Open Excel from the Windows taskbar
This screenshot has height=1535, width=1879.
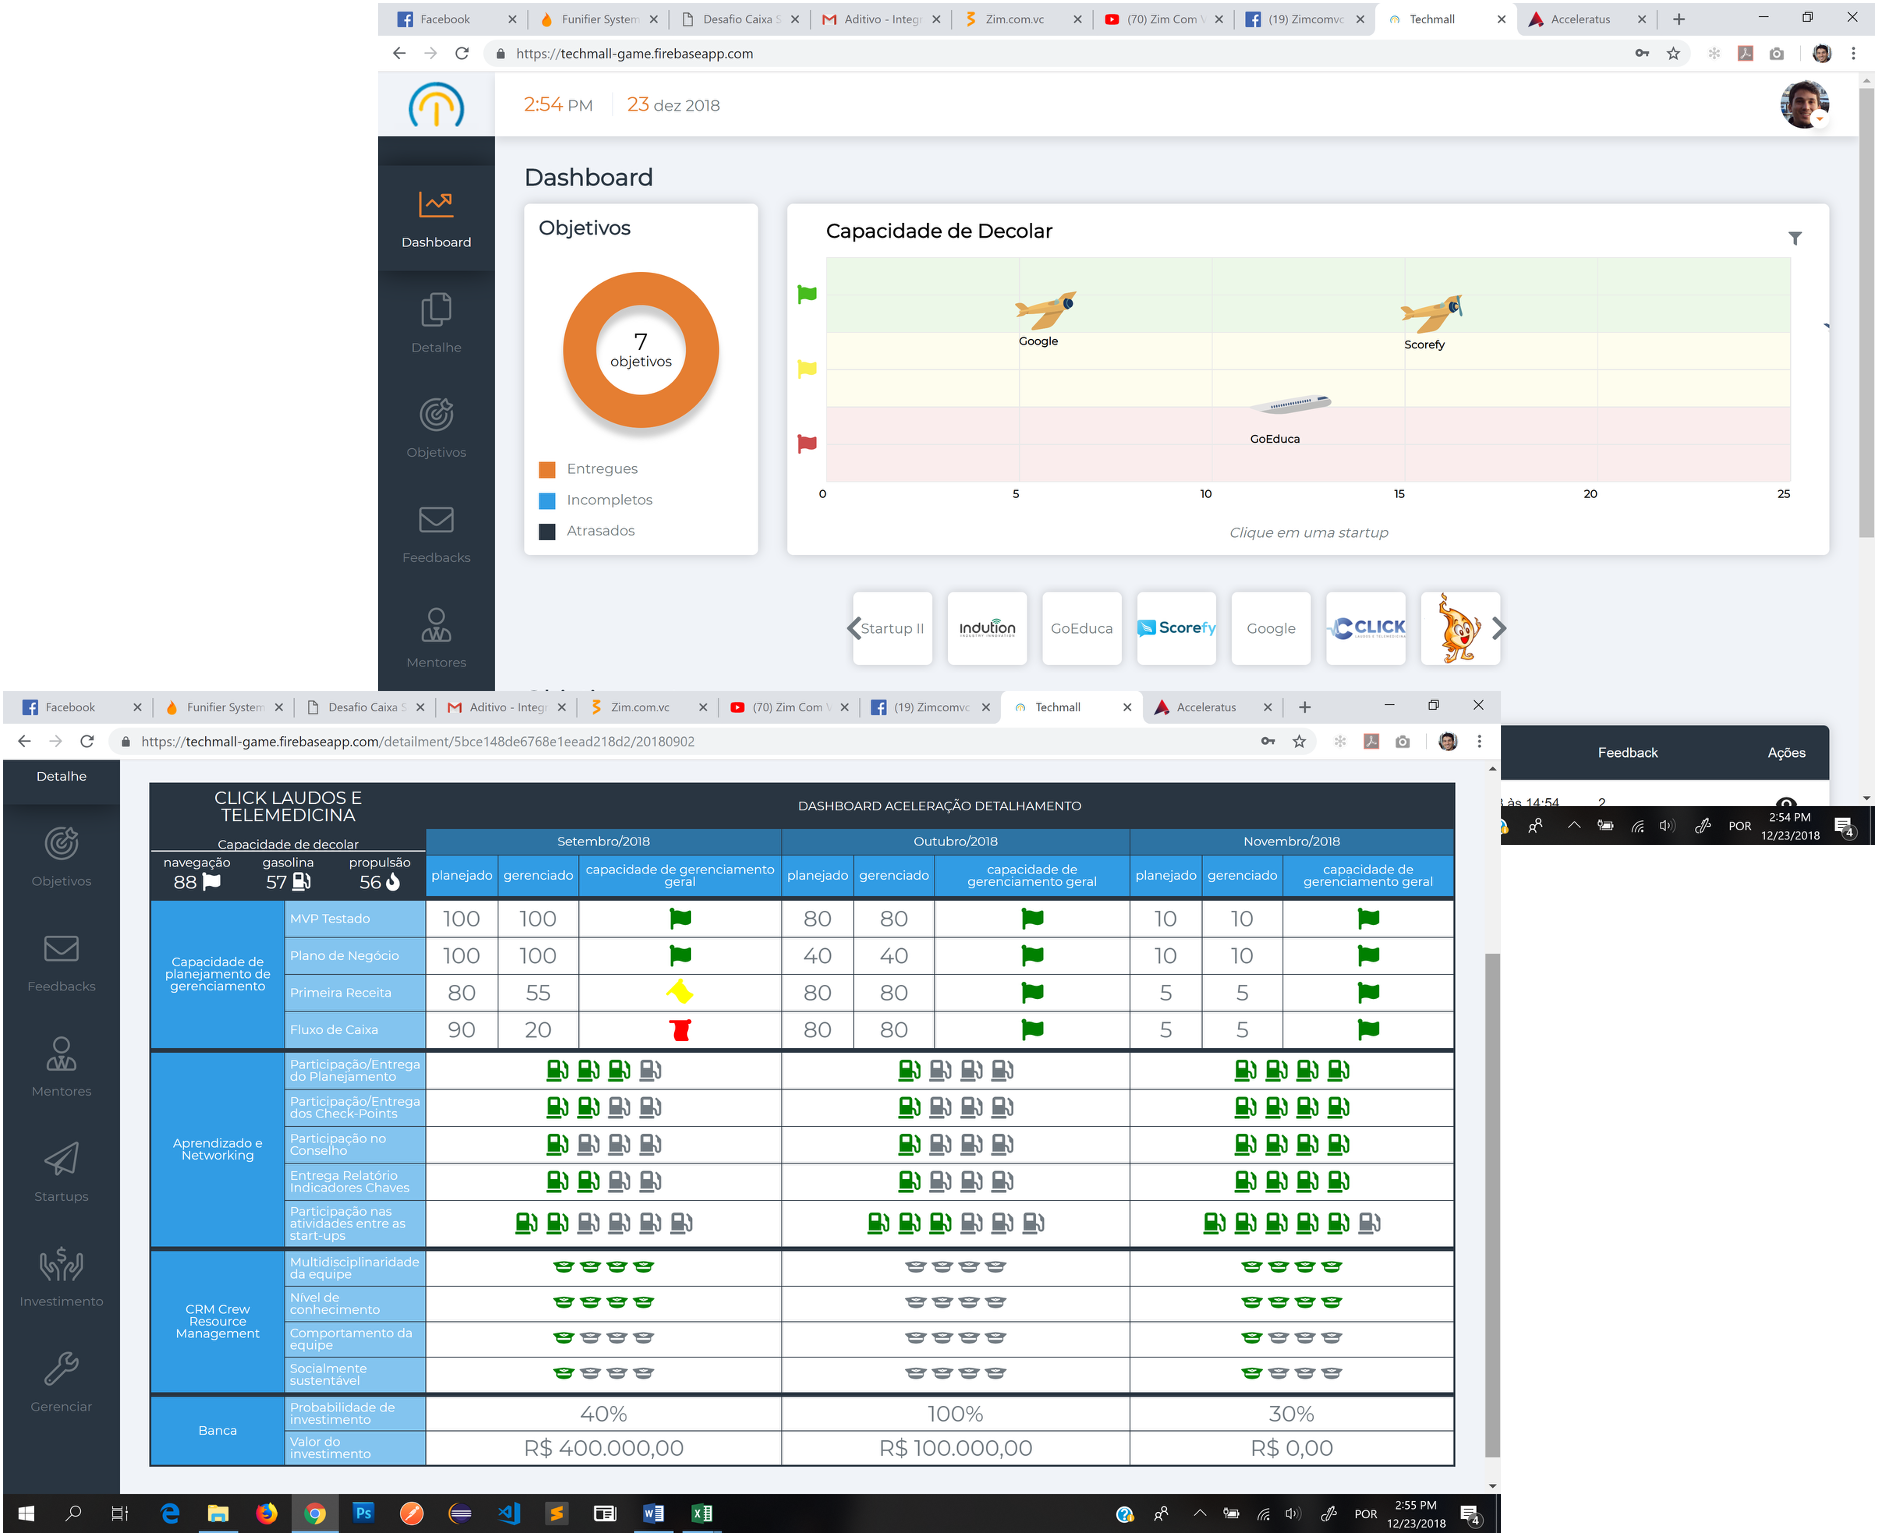coord(702,1513)
